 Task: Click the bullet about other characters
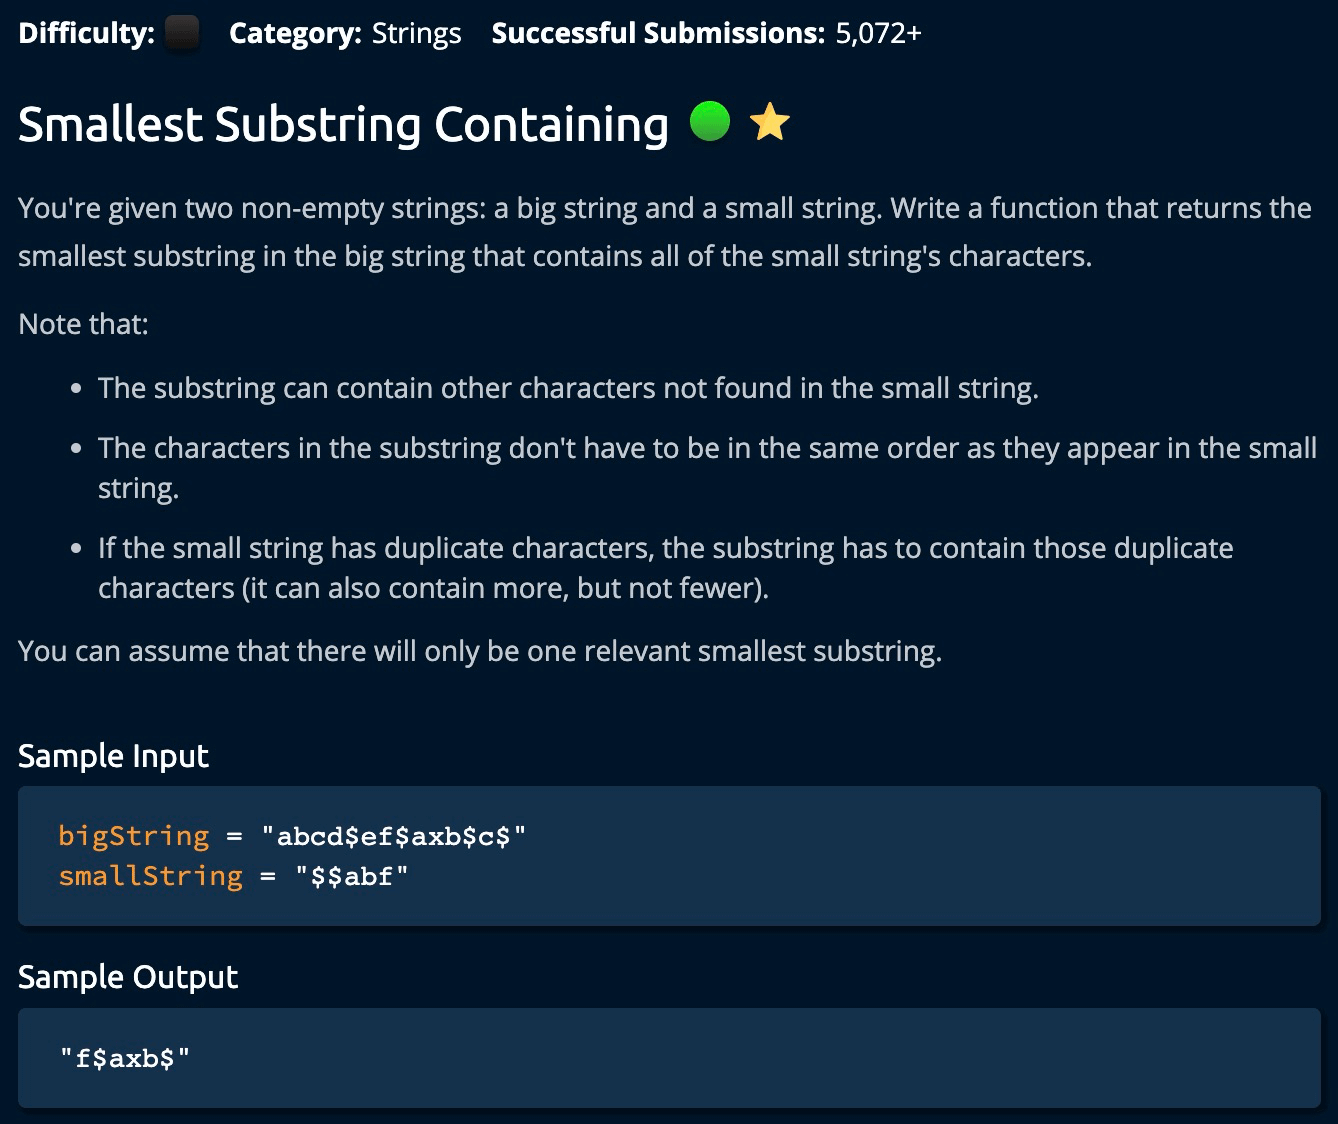tap(568, 388)
